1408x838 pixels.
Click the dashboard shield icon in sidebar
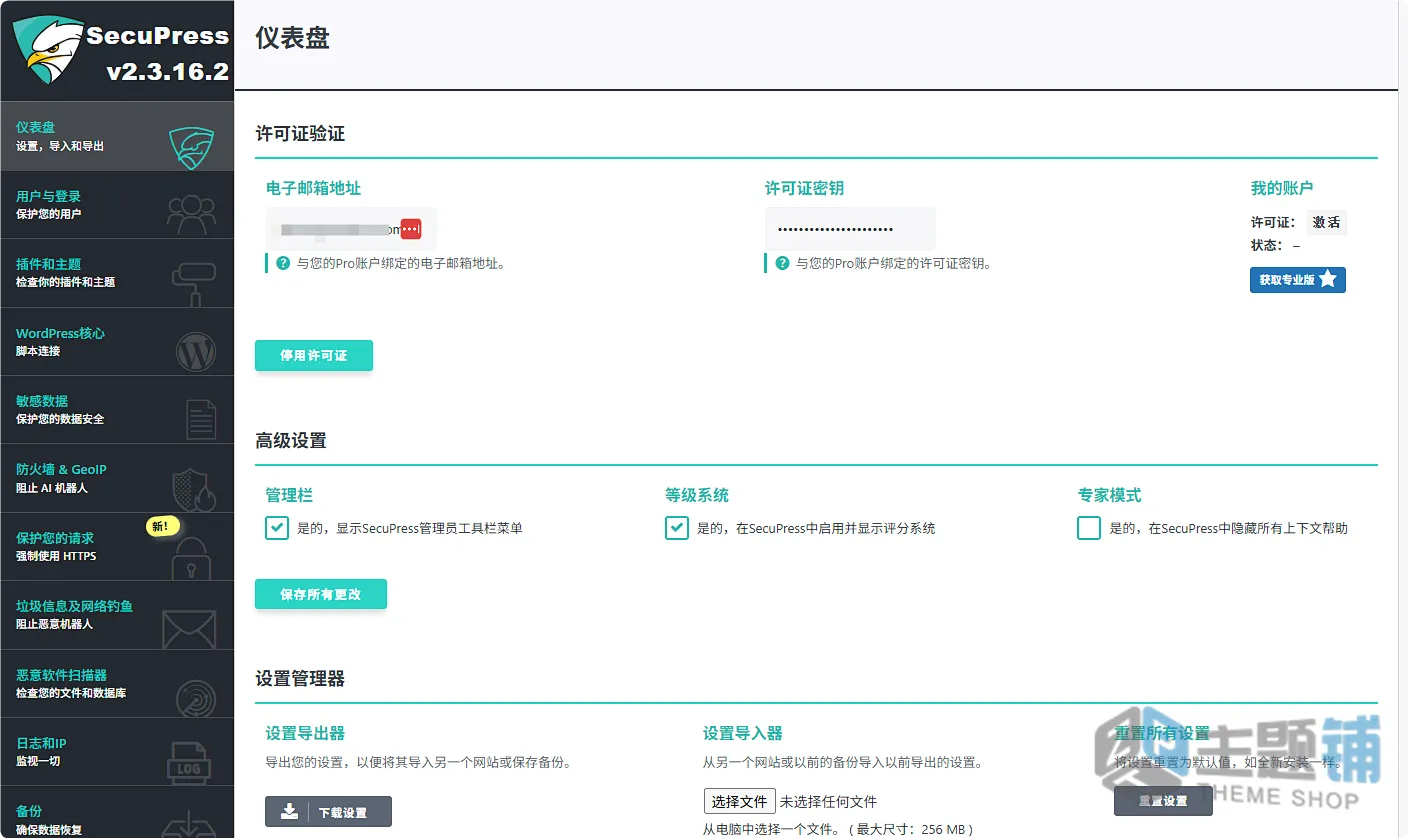(191, 148)
